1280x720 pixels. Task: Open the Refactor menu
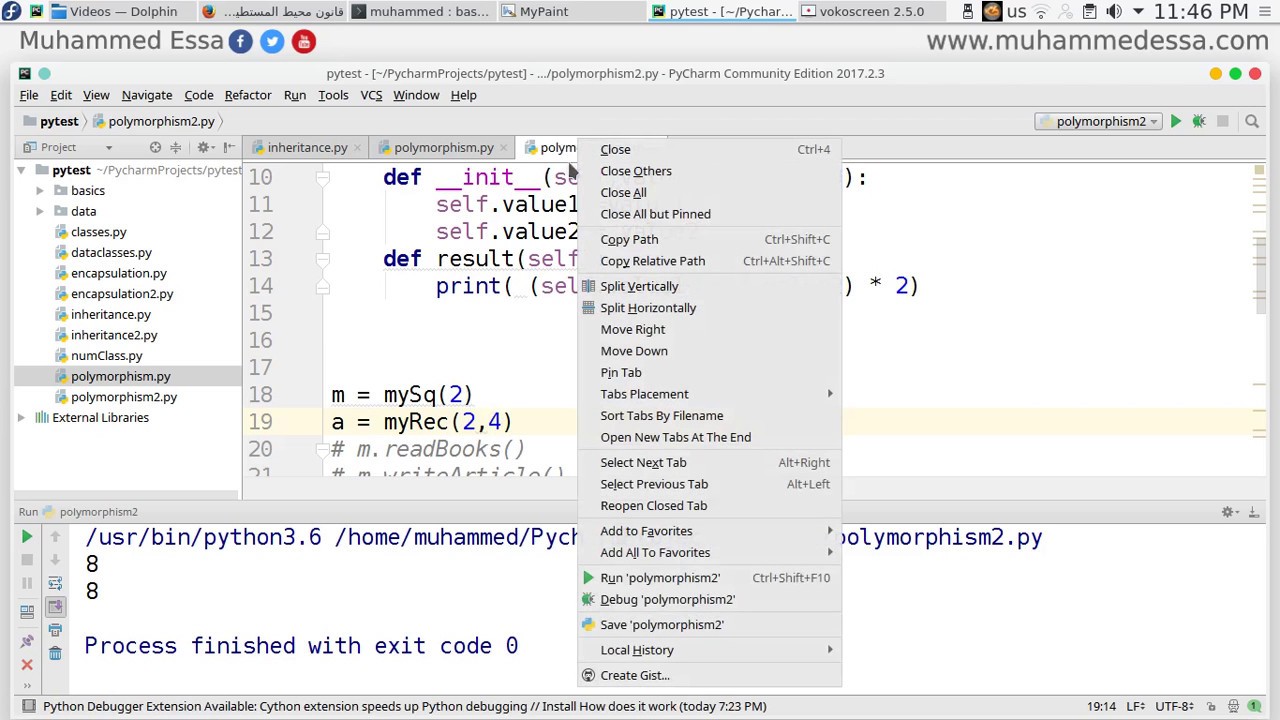point(248,95)
